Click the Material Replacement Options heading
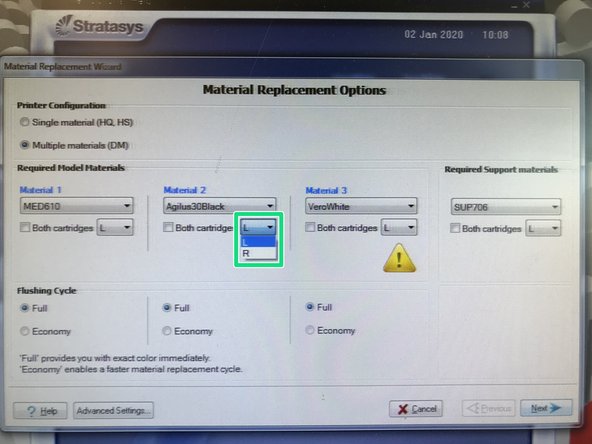 click(x=294, y=90)
